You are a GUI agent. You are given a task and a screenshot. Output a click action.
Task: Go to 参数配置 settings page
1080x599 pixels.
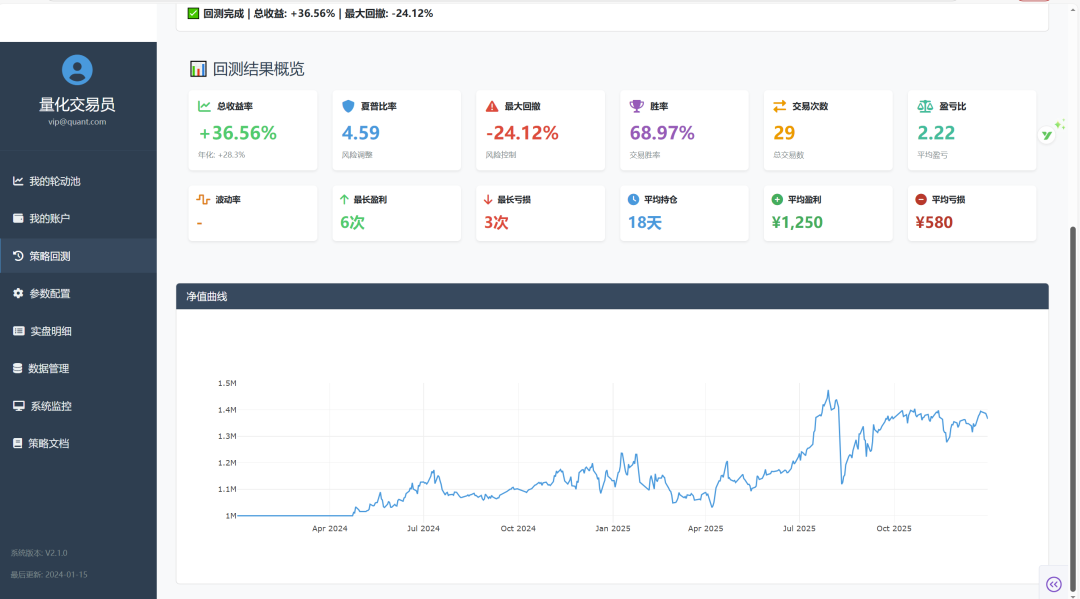[x=49, y=294]
